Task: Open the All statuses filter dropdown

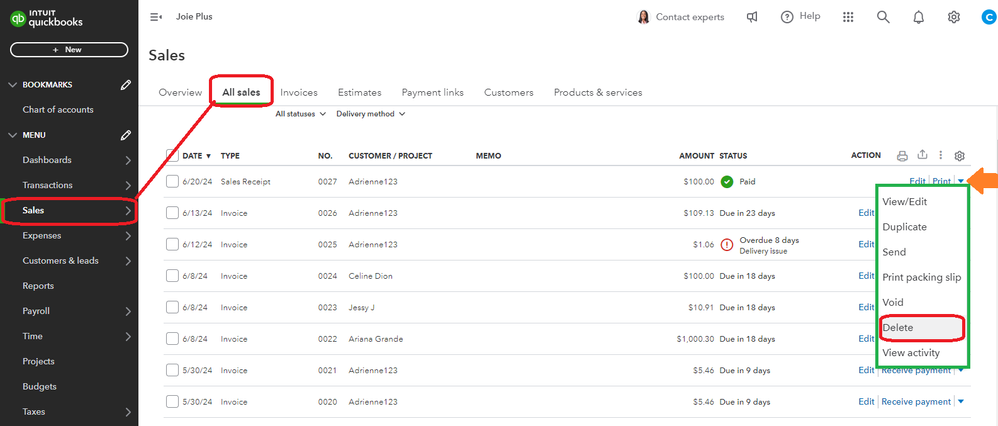Action: [301, 114]
